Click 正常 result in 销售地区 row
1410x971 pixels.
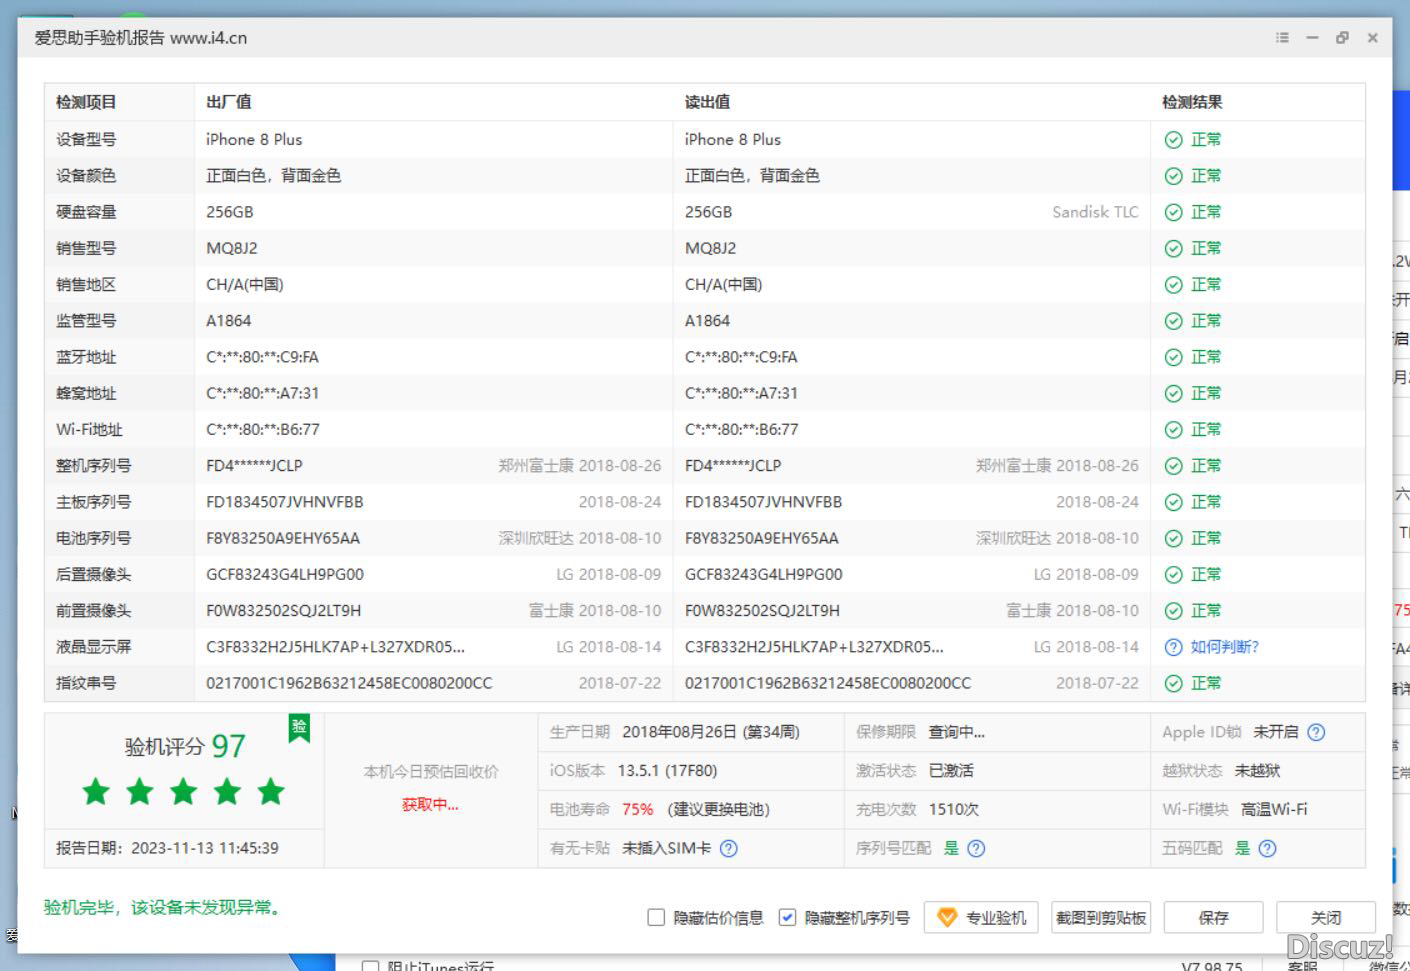(x=1206, y=284)
